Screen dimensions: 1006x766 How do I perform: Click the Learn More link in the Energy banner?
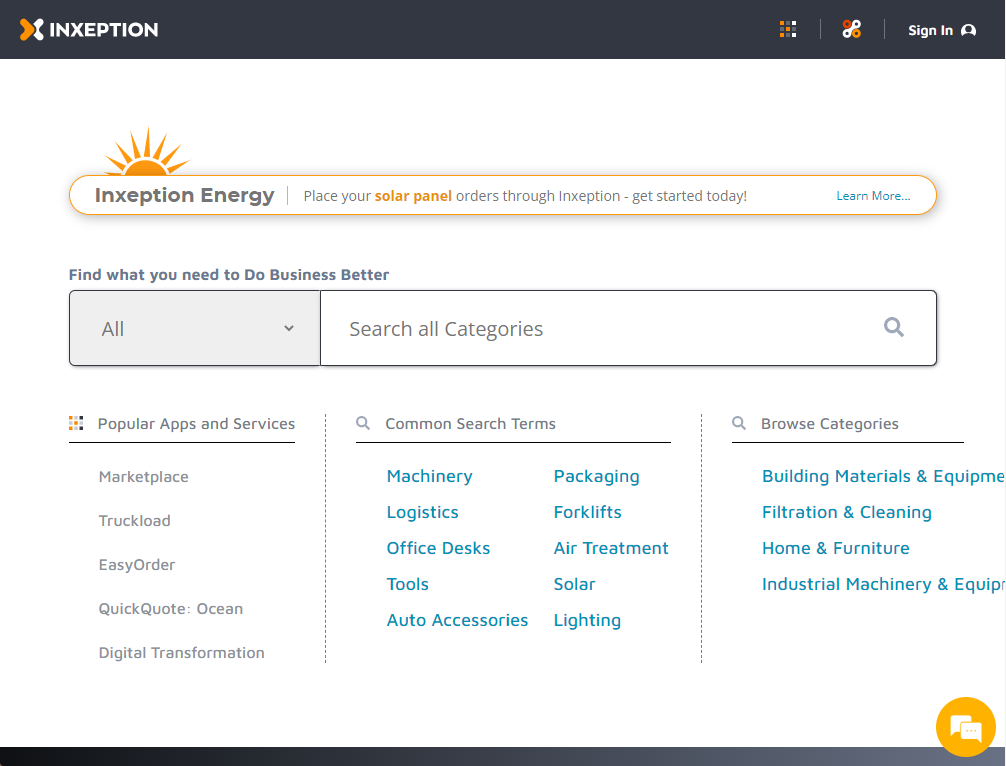coord(873,195)
